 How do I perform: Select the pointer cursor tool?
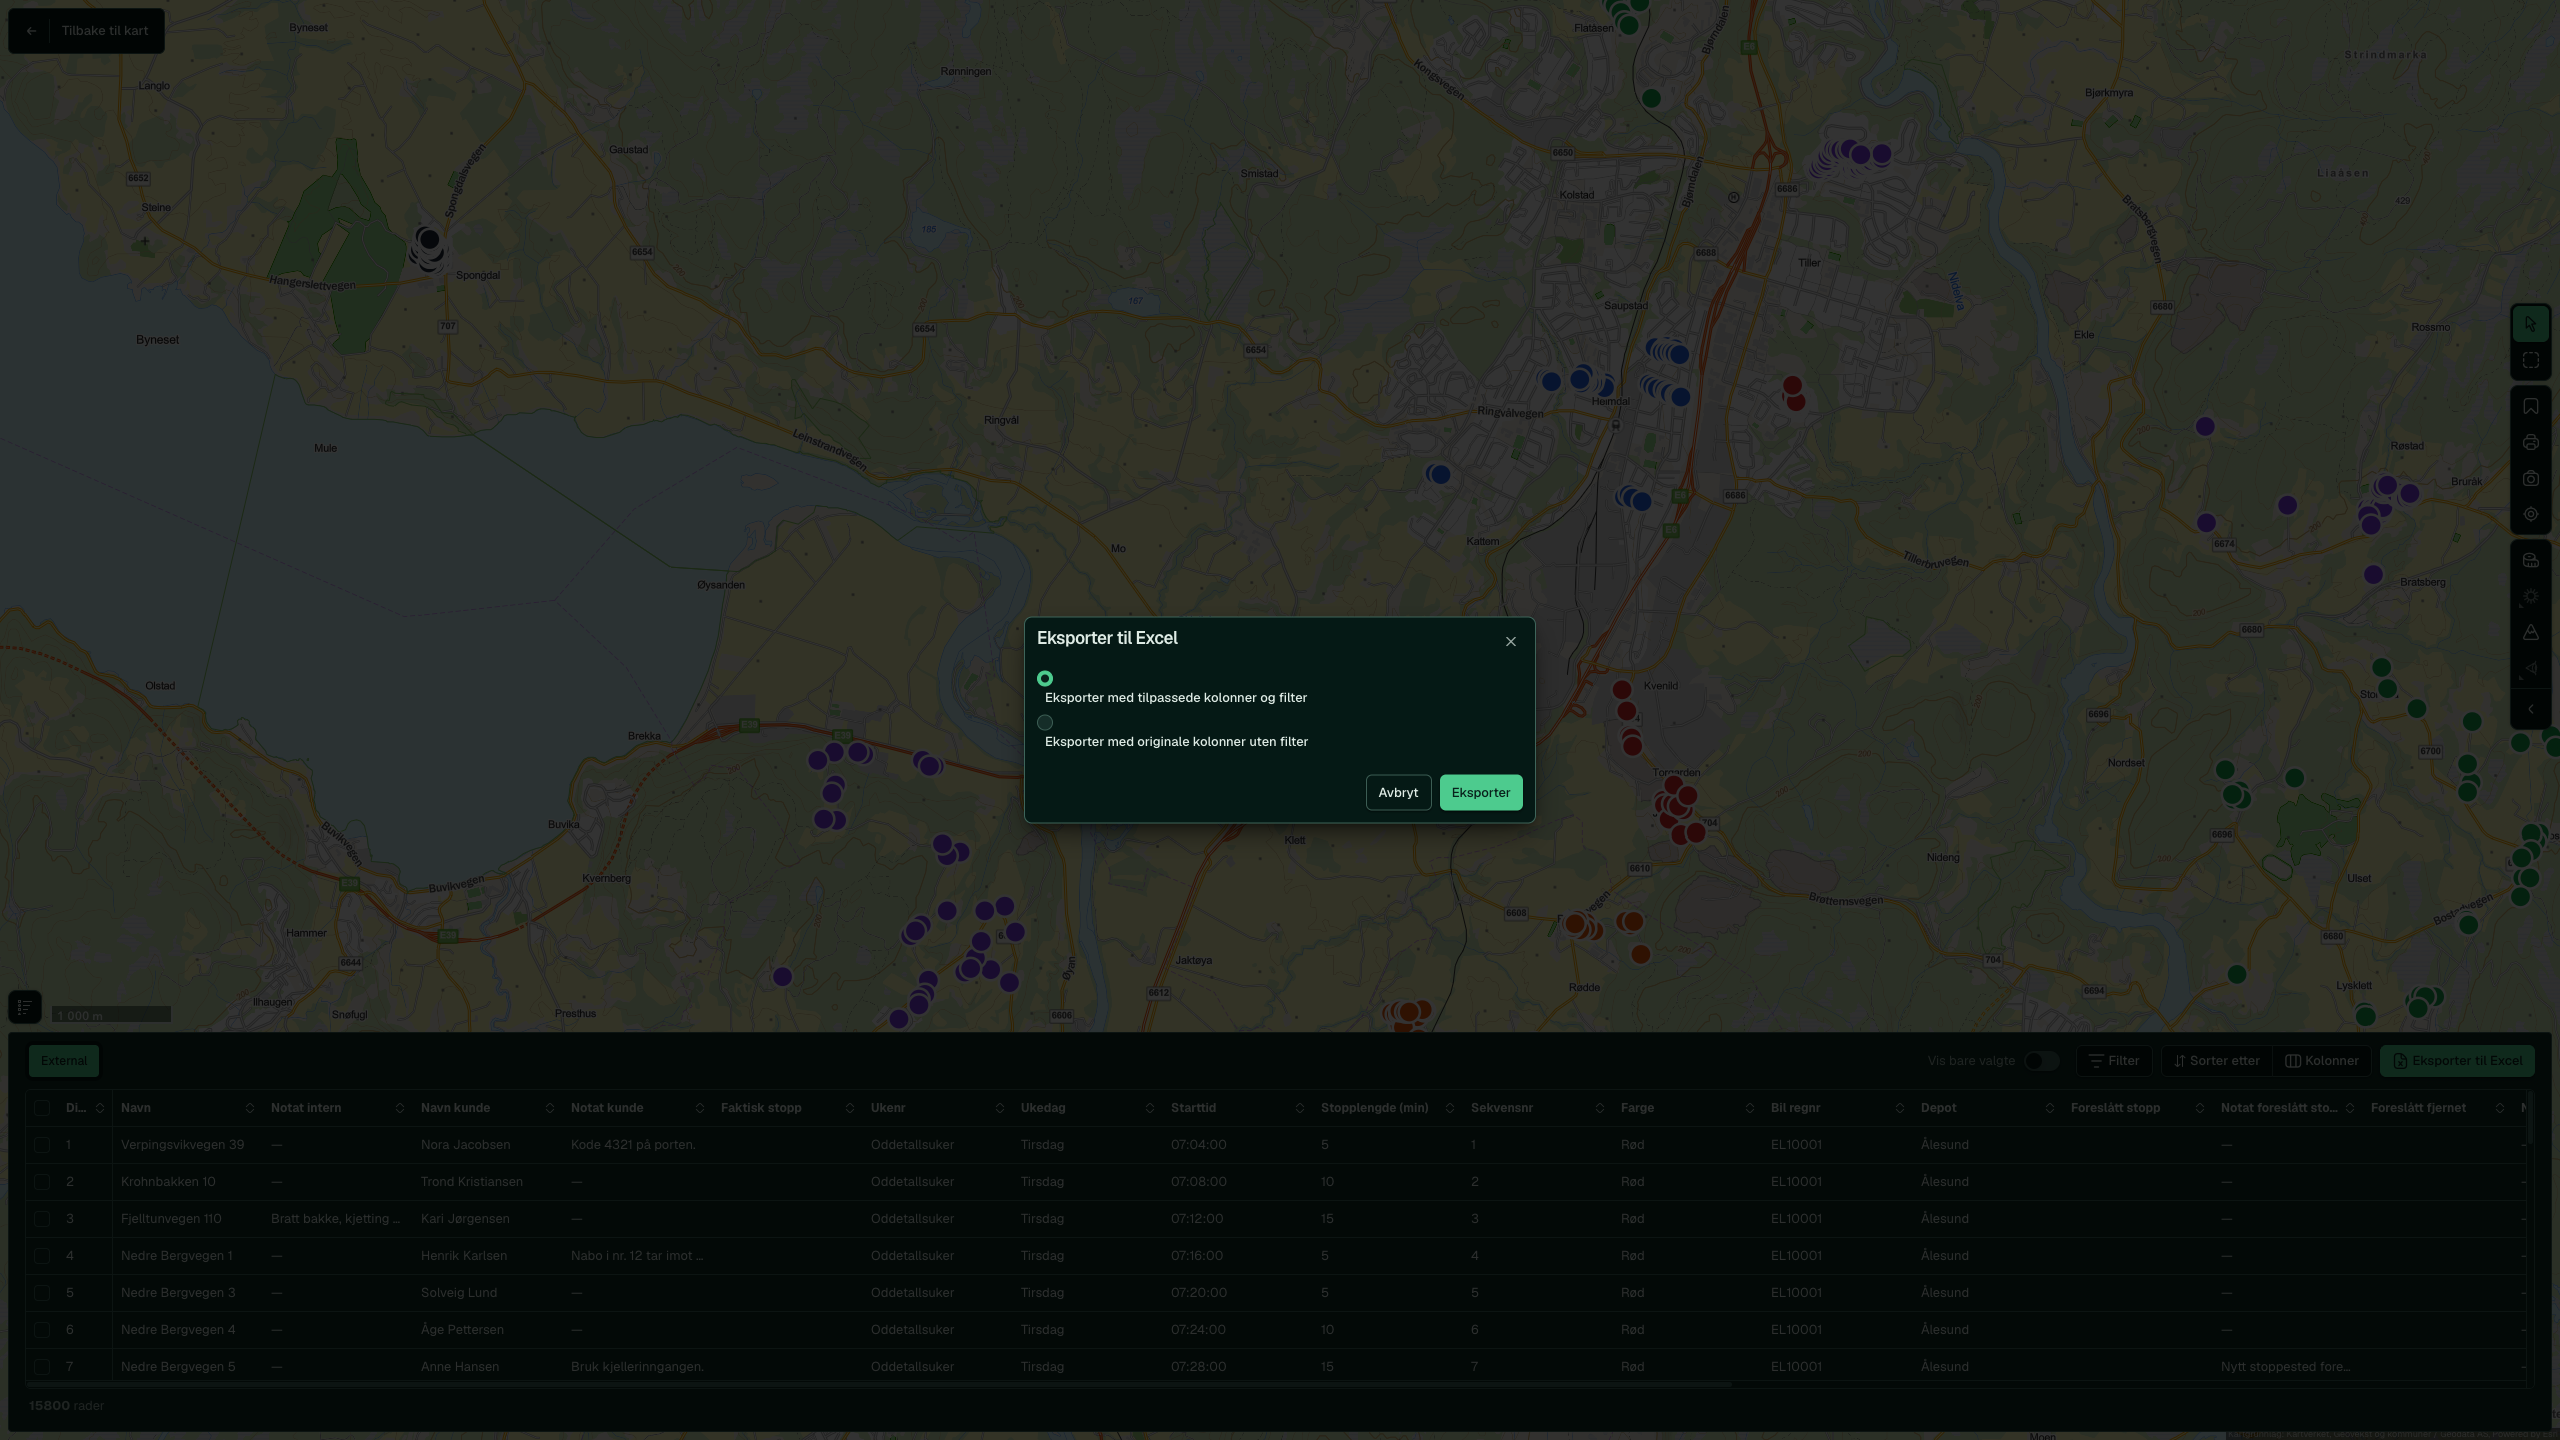pos(2530,324)
